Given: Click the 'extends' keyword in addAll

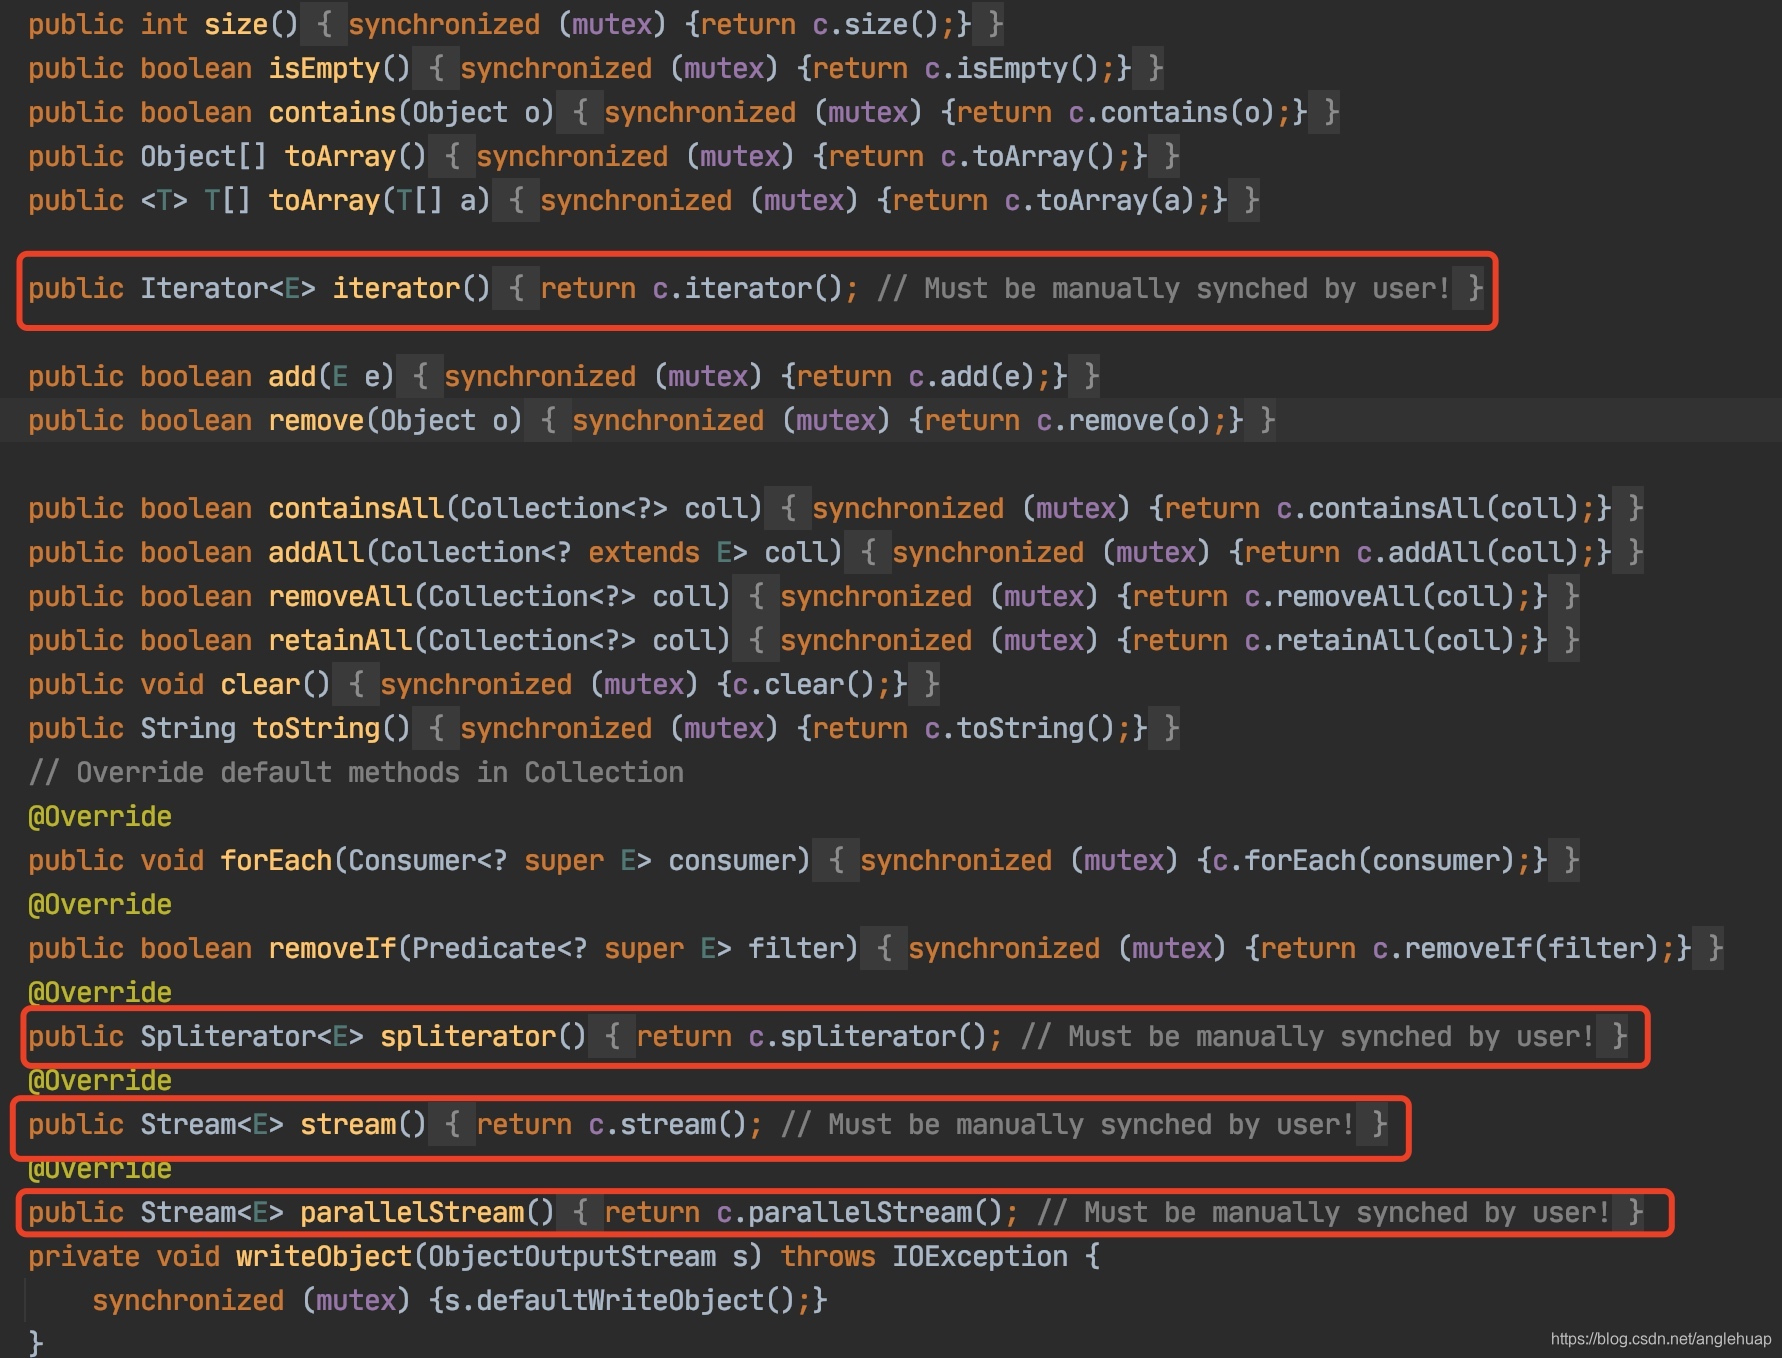Looking at the screenshot, I should [x=644, y=552].
